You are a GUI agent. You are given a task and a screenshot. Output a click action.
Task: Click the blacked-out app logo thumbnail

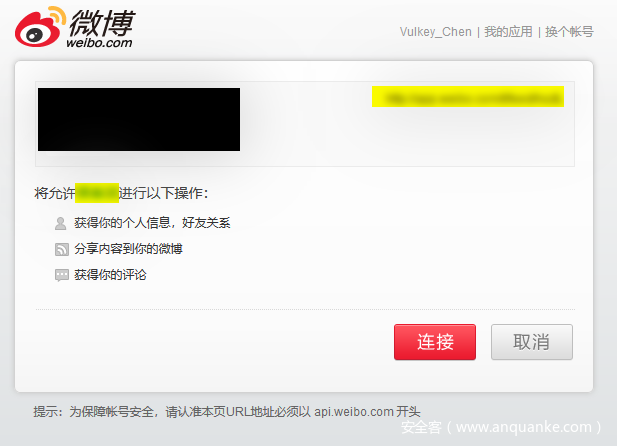point(139,119)
